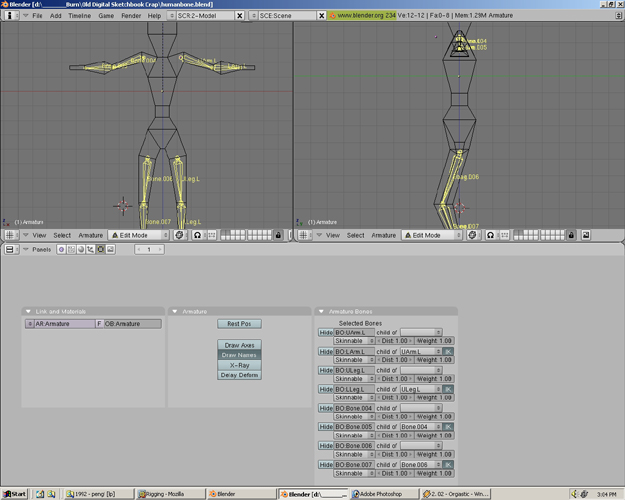
Task: Toggle Hide for bone LLeg.L
Action: pyautogui.click(x=326, y=389)
